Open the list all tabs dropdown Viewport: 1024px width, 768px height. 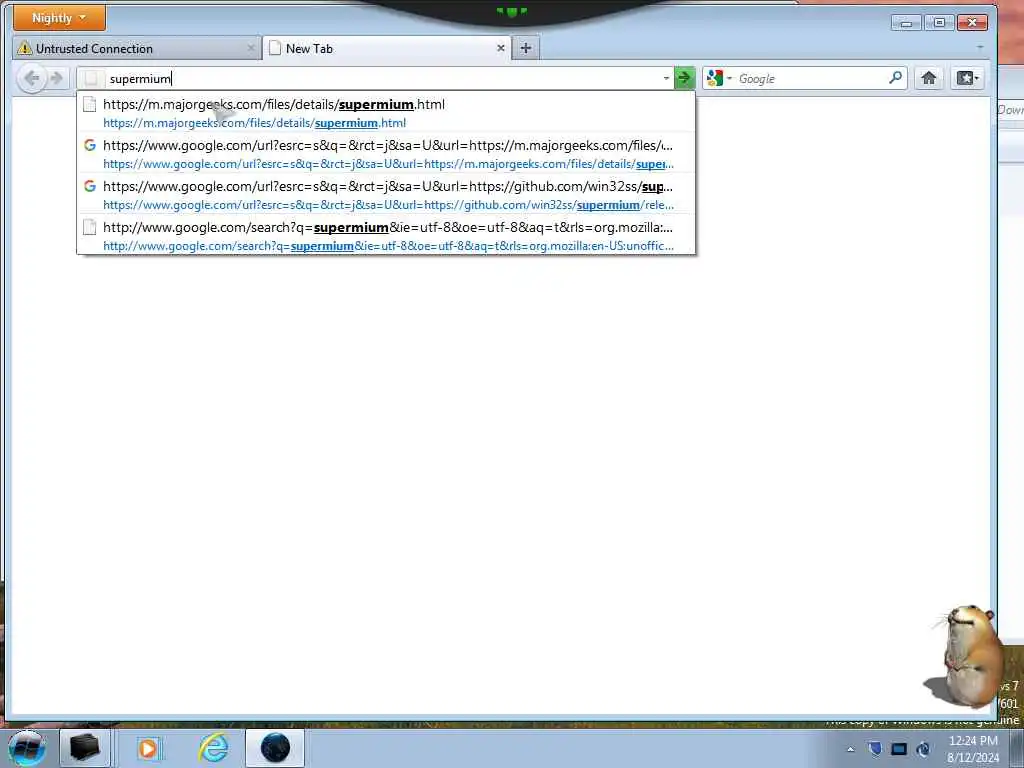[979, 48]
